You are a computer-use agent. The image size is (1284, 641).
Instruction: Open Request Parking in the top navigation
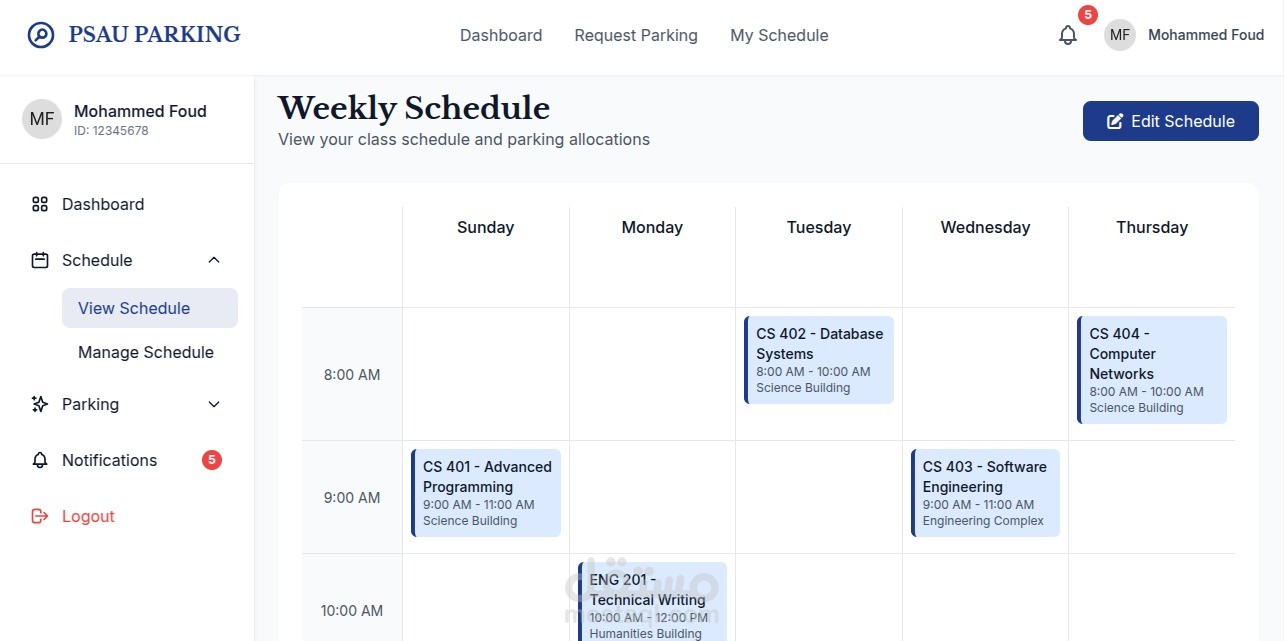point(636,35)
